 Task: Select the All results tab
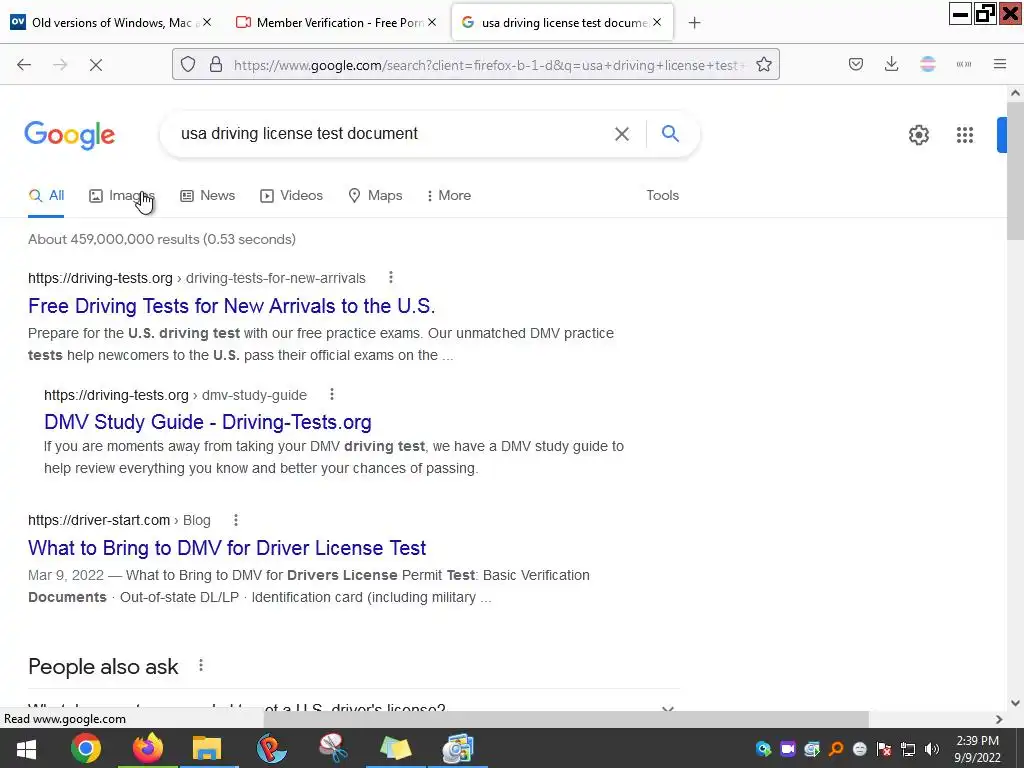(x=46, y=195)
